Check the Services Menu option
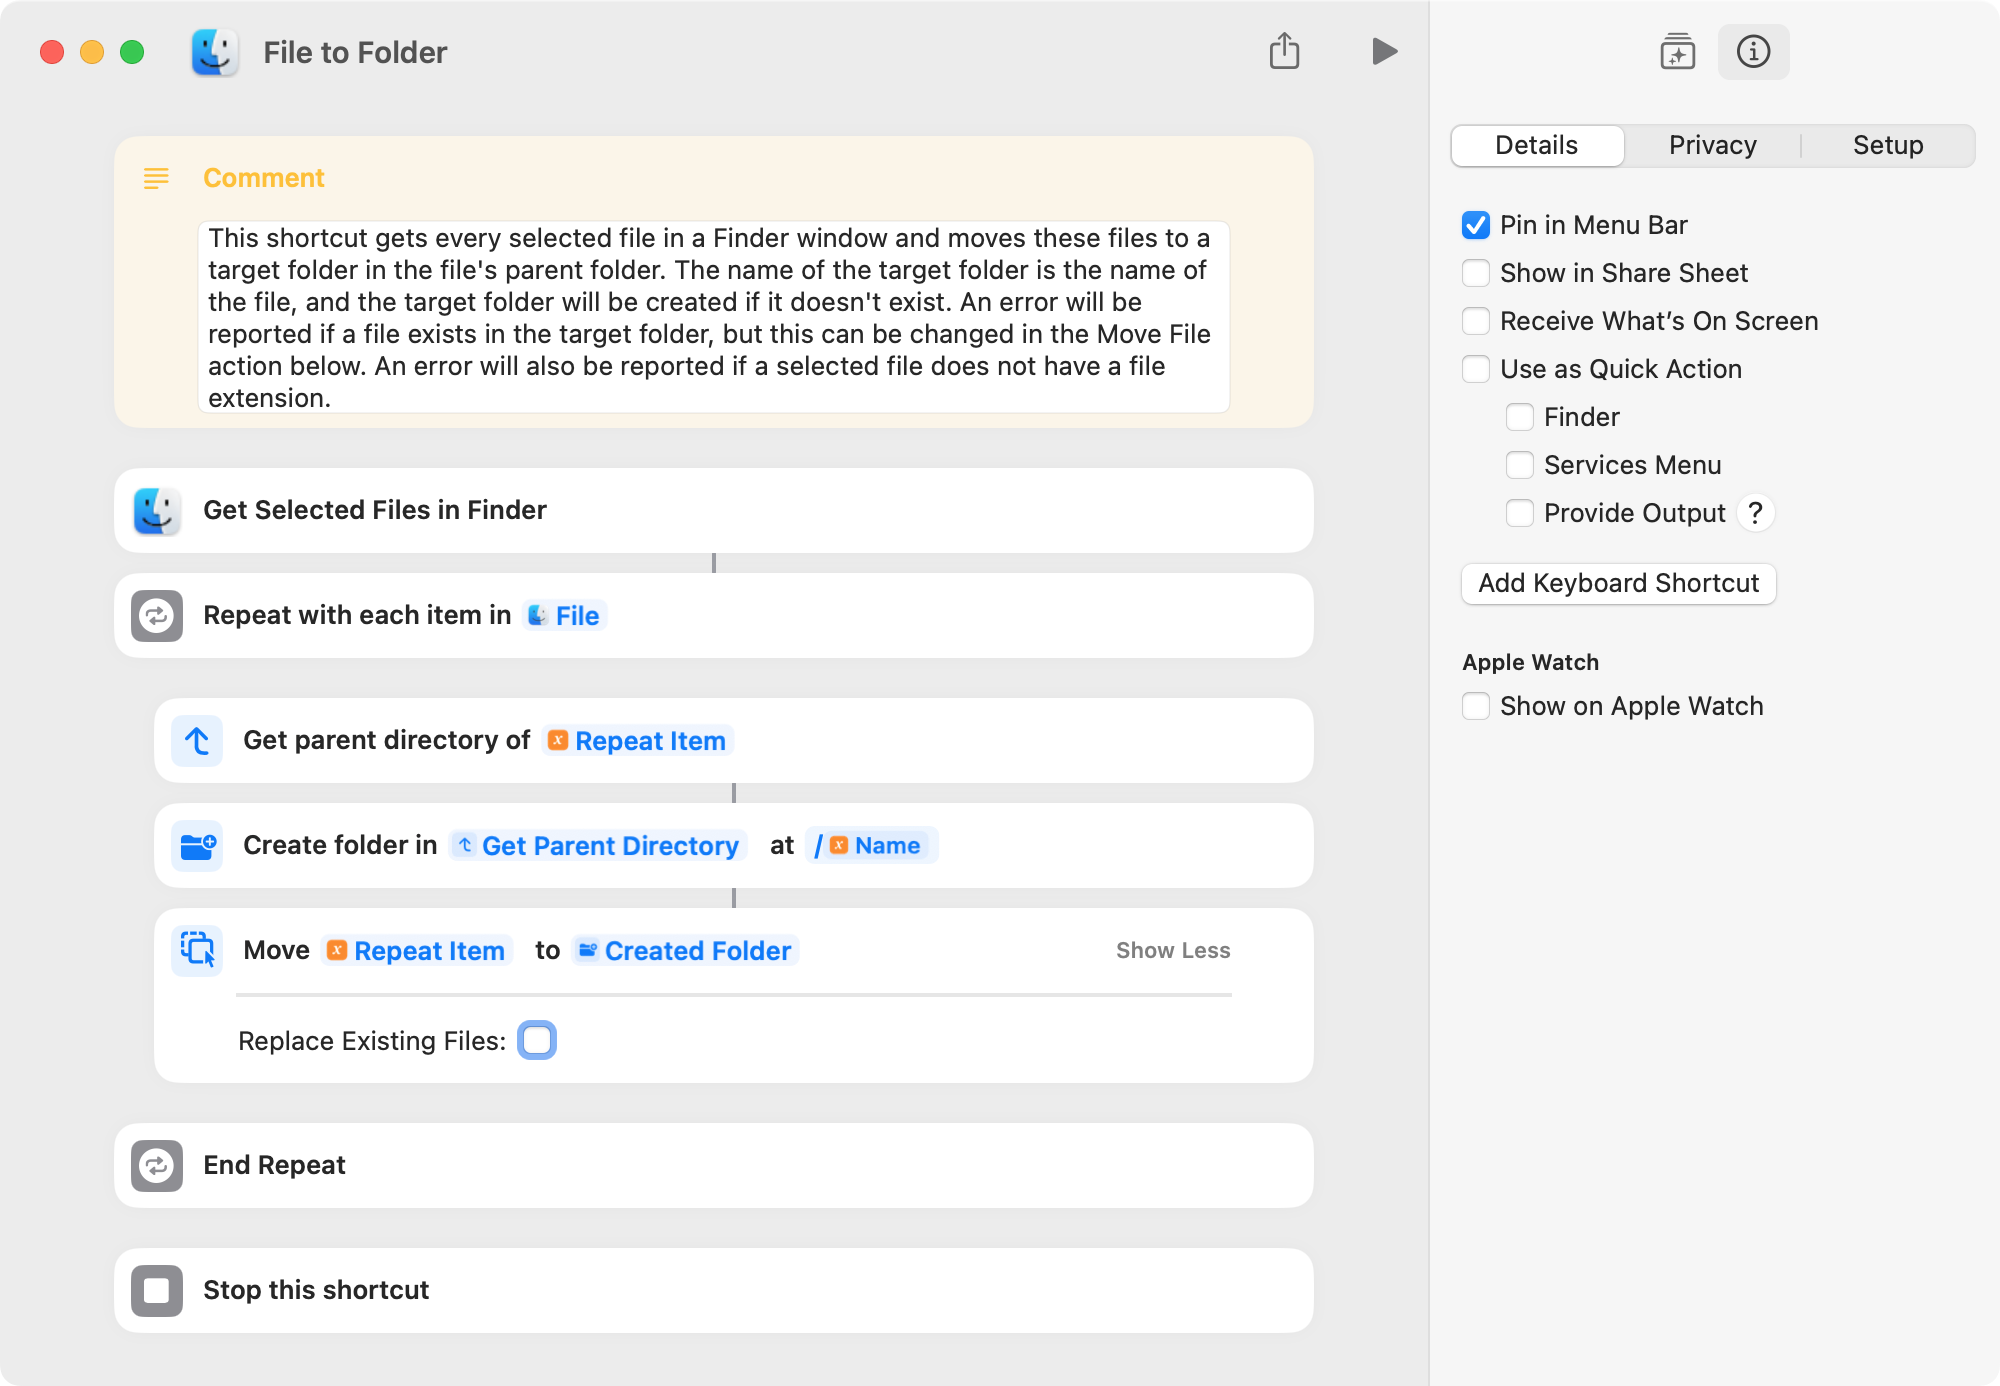The image size is (2000, 1386). click(1520, 465)
